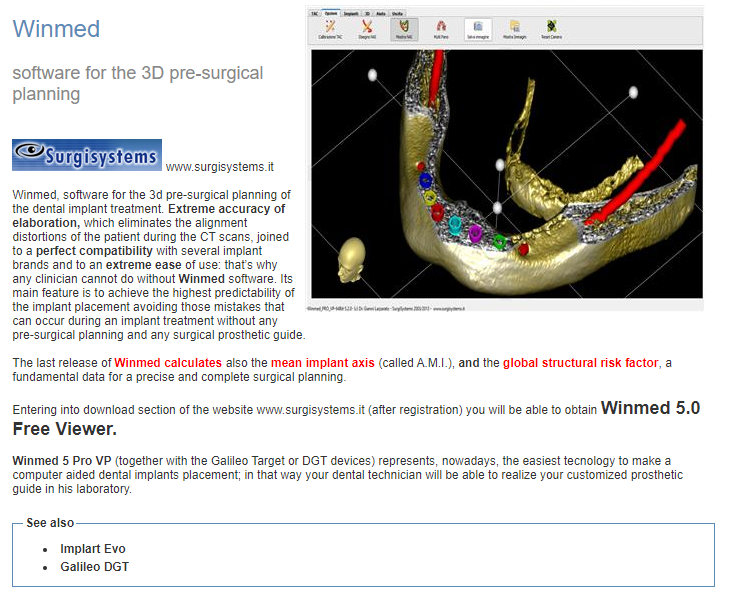729x599 pixels.
Task: Click the Winmed page heading
Action: [56, 29]
